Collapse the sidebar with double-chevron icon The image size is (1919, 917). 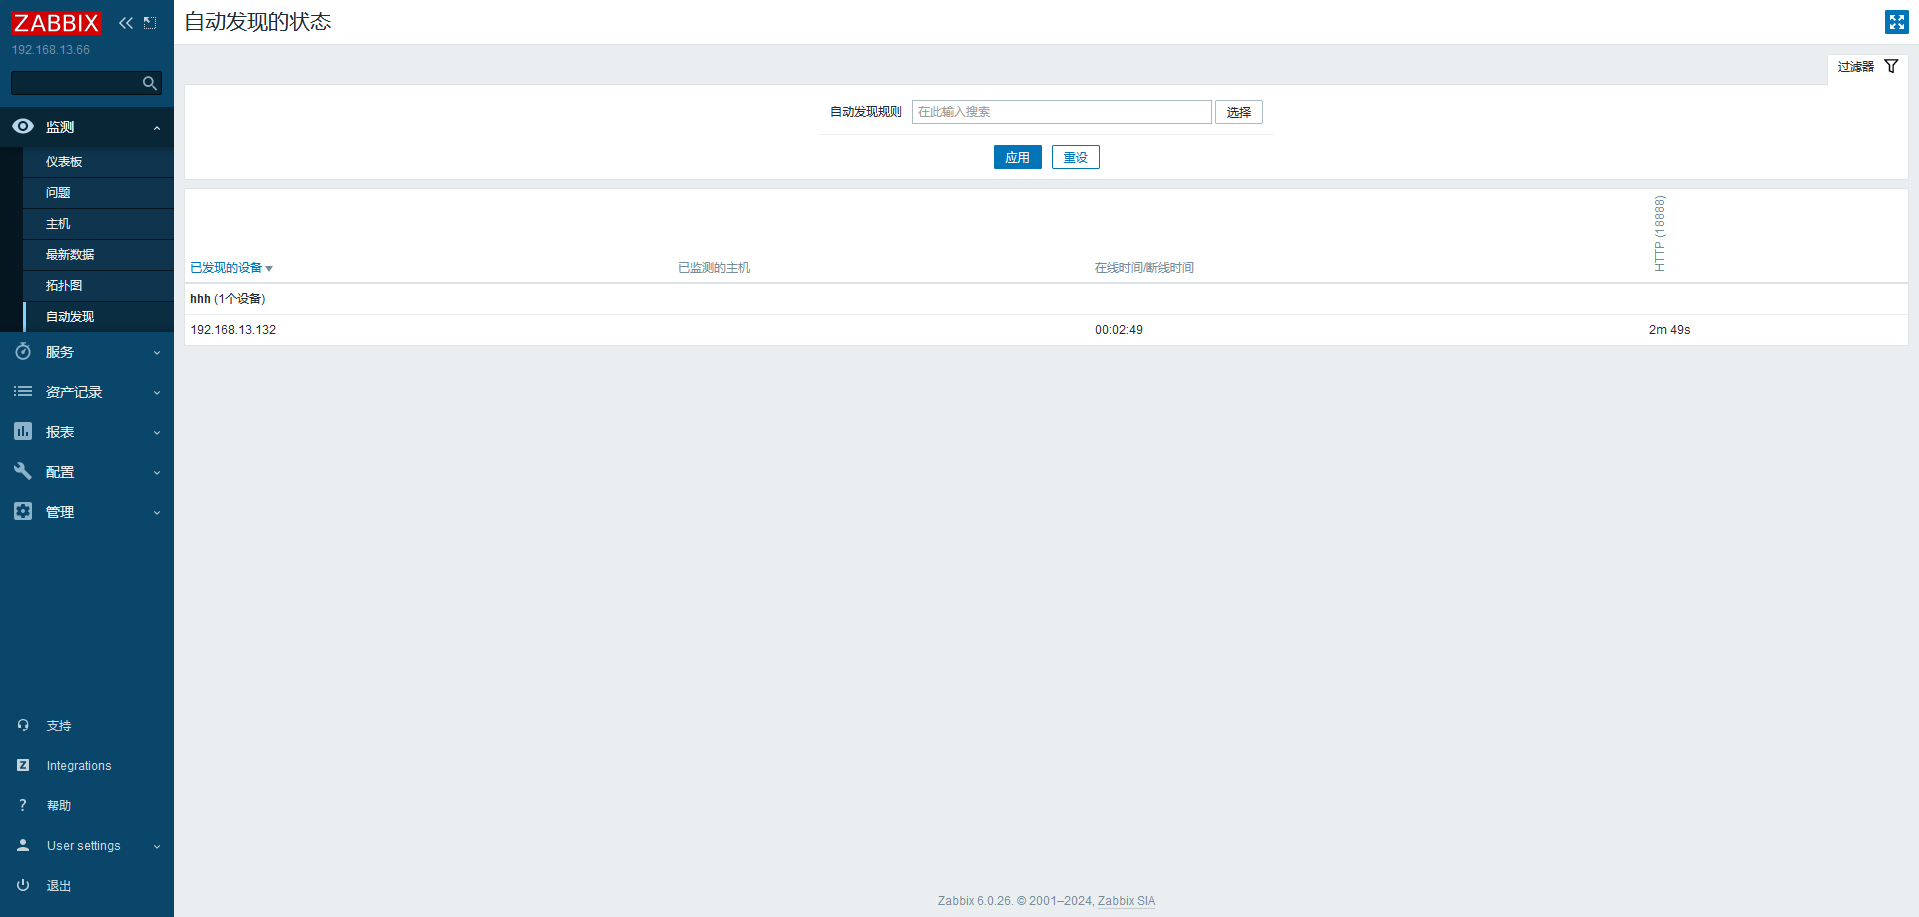coord(126,23)
